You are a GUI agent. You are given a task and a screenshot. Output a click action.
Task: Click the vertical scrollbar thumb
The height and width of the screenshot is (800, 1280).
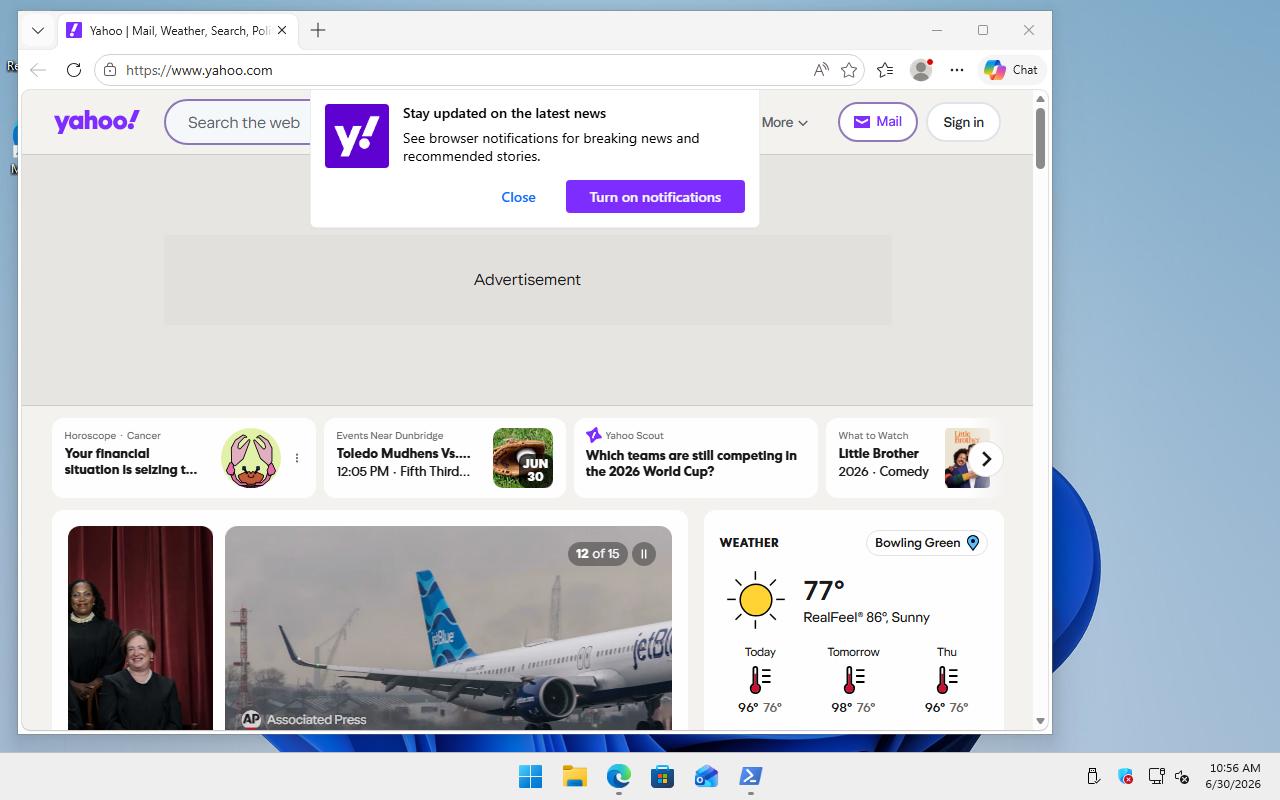[x=1040, y=138]
